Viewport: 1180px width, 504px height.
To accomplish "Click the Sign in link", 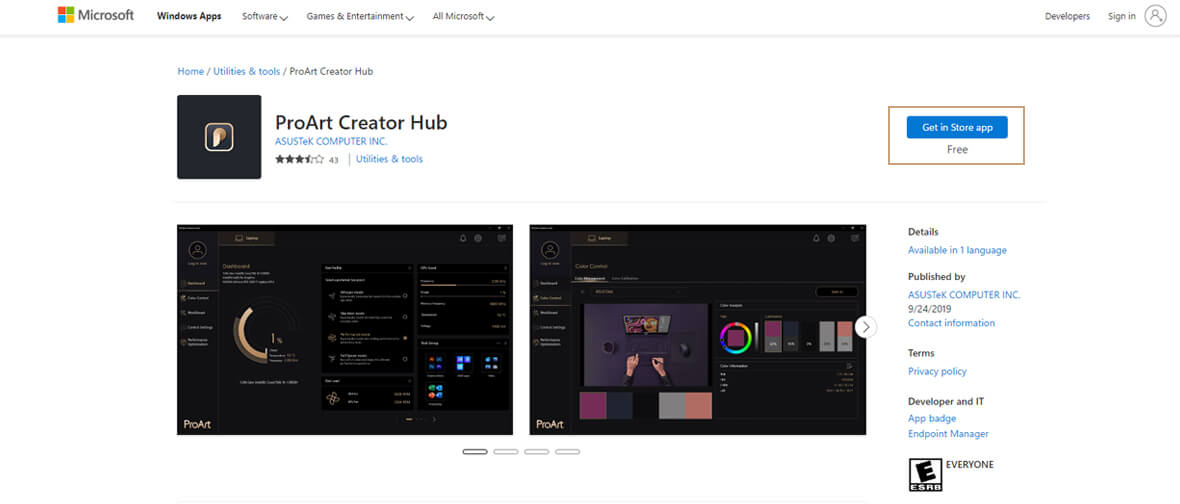I will (1121, 17).
